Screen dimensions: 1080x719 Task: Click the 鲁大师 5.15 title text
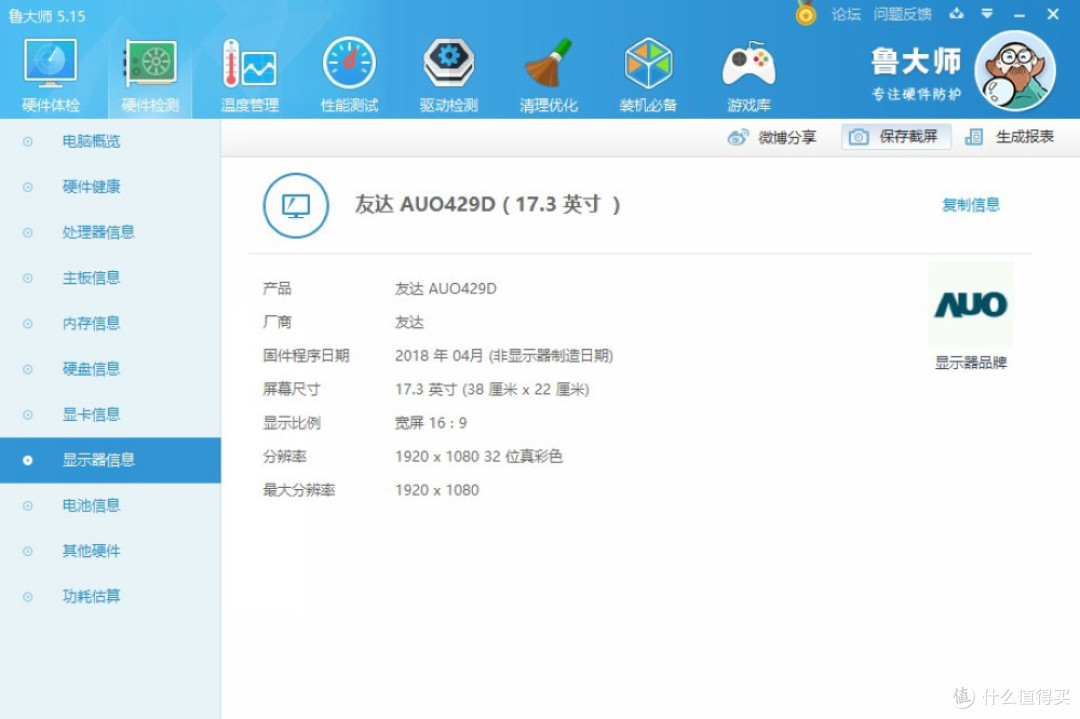(x=47, y=16)
